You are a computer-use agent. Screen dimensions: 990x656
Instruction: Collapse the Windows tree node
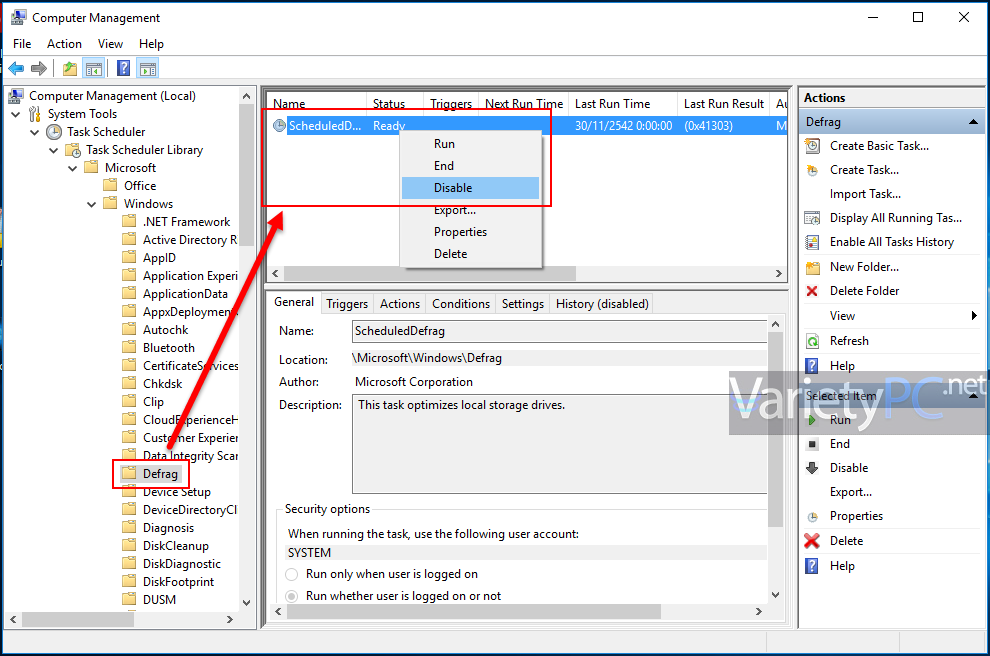click(89, 203)
